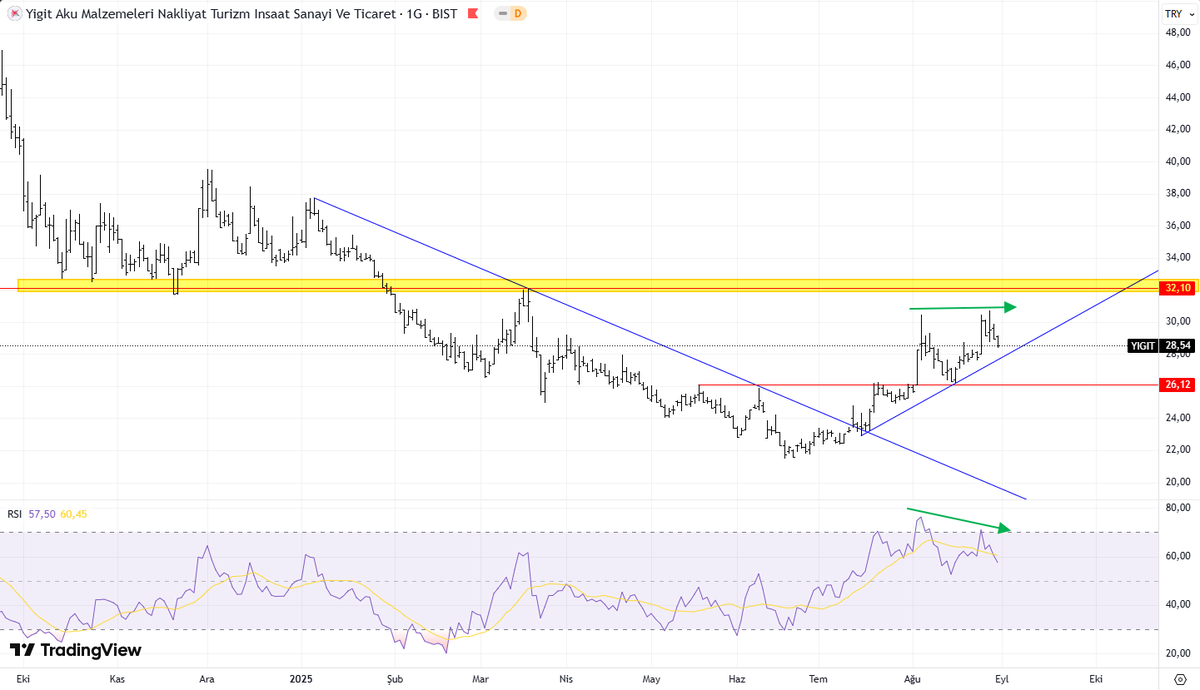Screen dimensions: 1200x690
Task: Click the Ara label on time axis
Action: click(x=207, y=678)
